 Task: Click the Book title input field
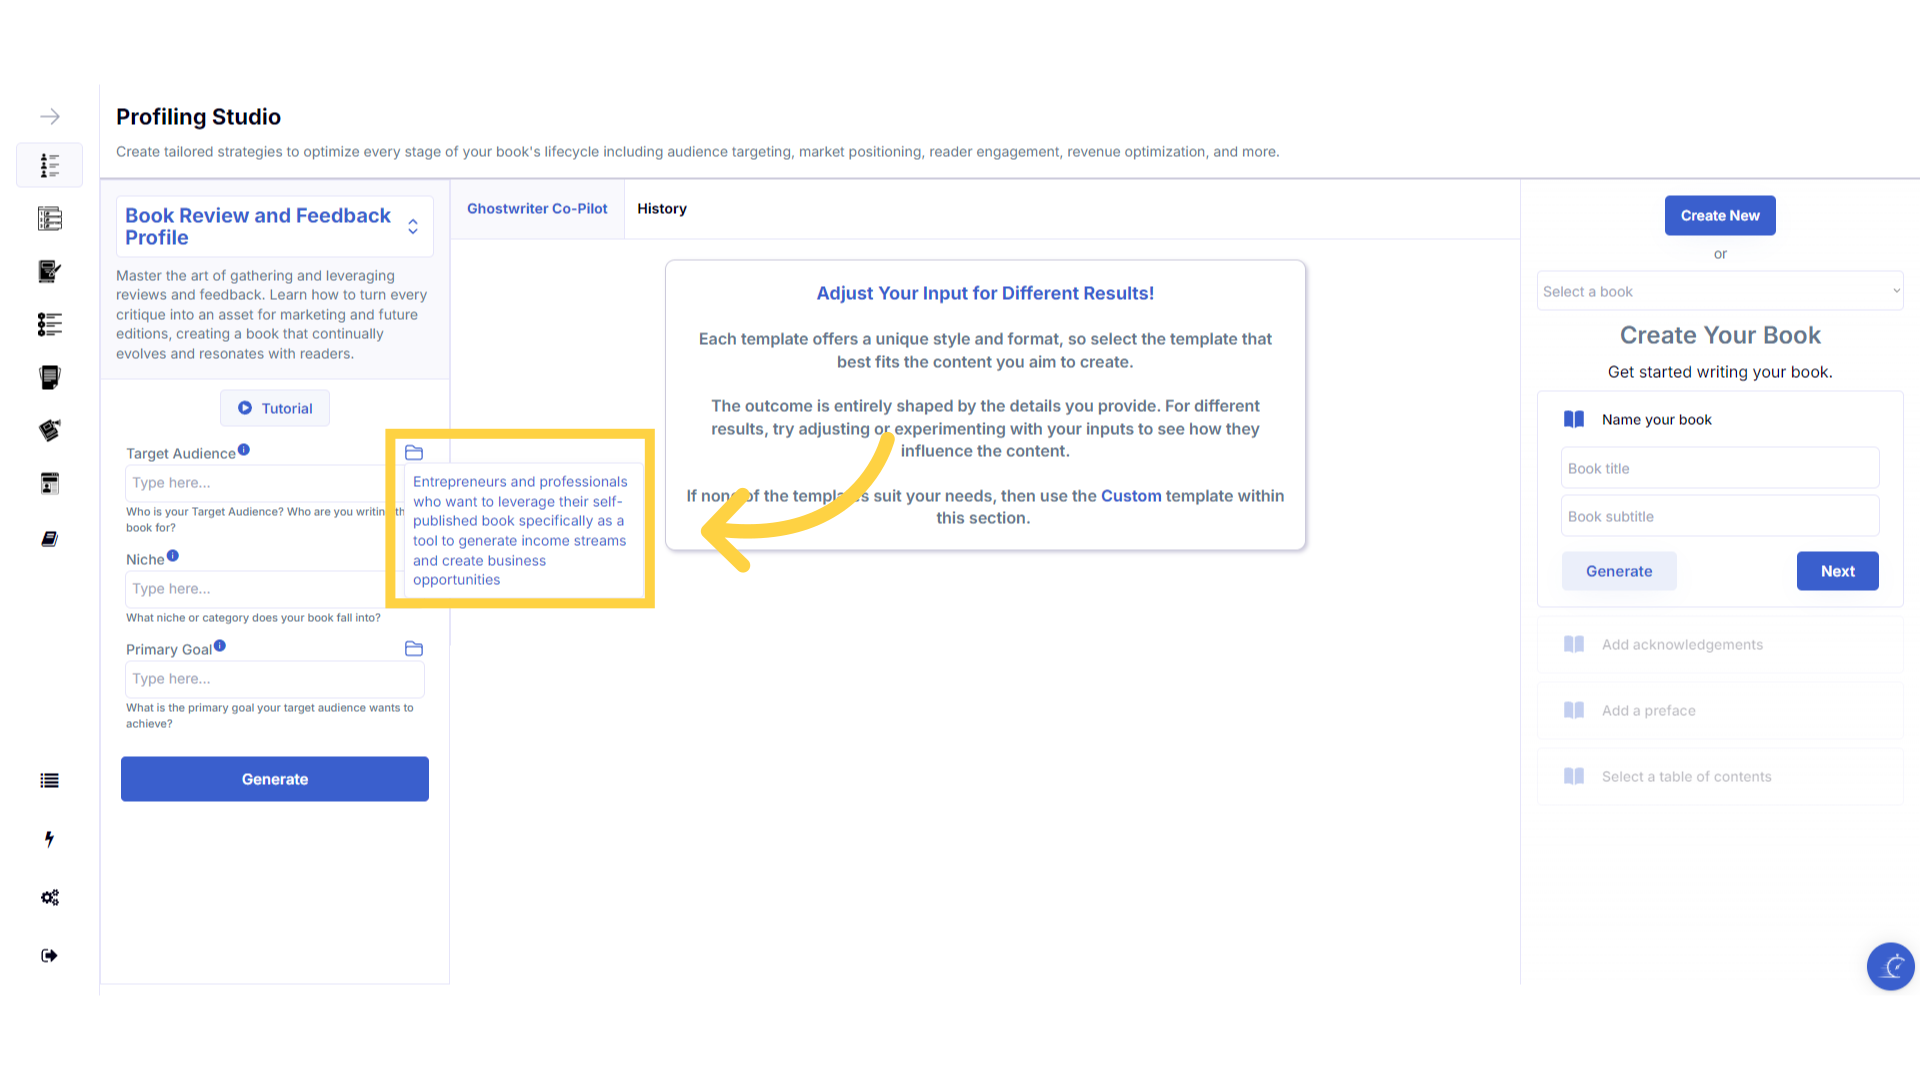point(1719,469)
